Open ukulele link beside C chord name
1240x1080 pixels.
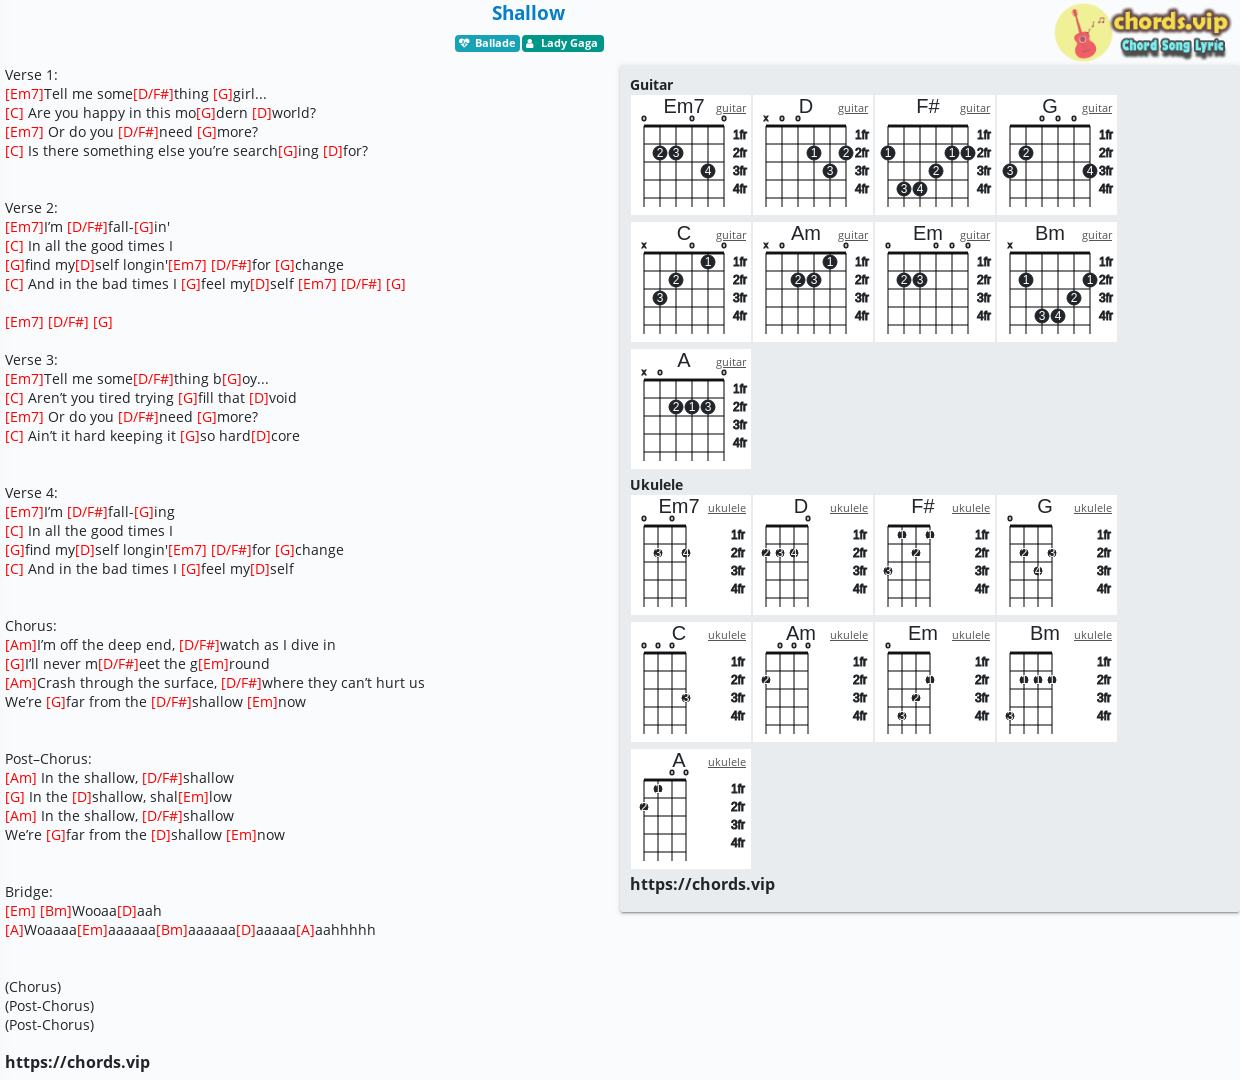(x=727, y=635)
